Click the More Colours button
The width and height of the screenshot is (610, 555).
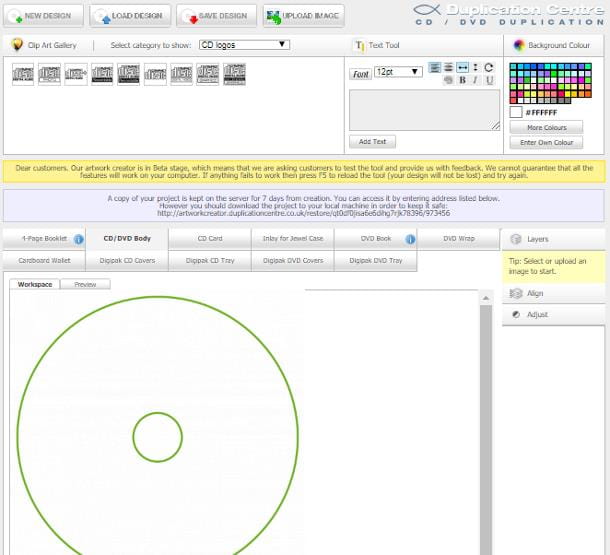point(545,128)
